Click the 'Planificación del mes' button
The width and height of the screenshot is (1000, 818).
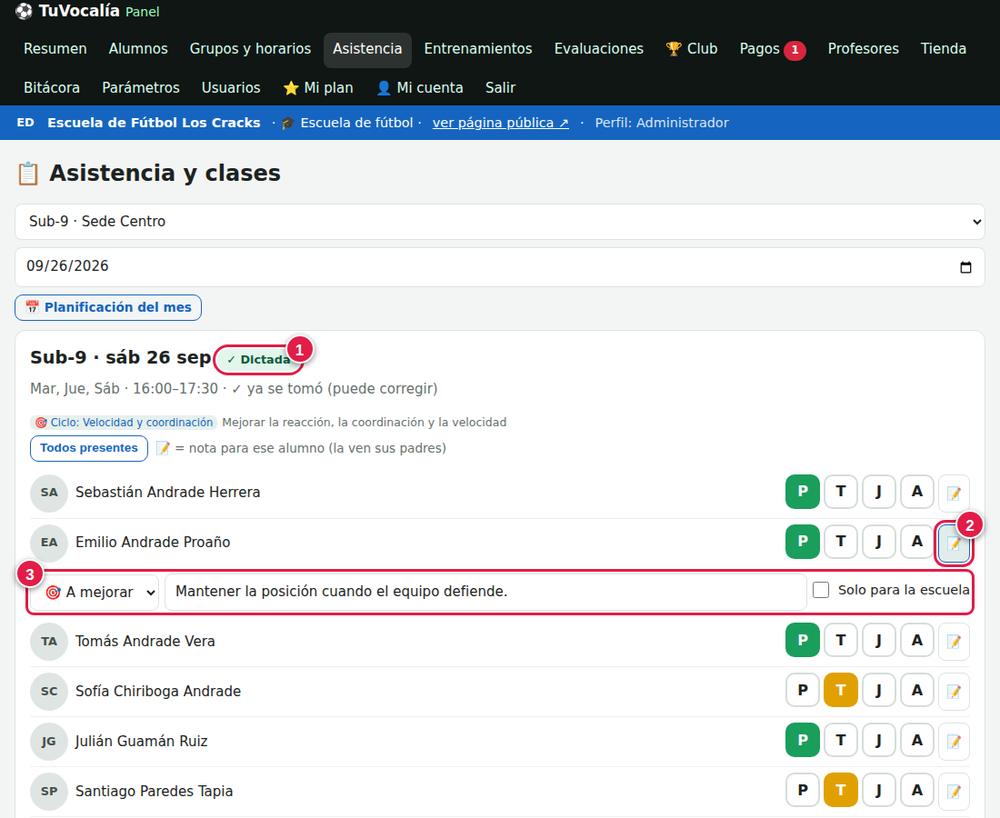tap(108, 307)
